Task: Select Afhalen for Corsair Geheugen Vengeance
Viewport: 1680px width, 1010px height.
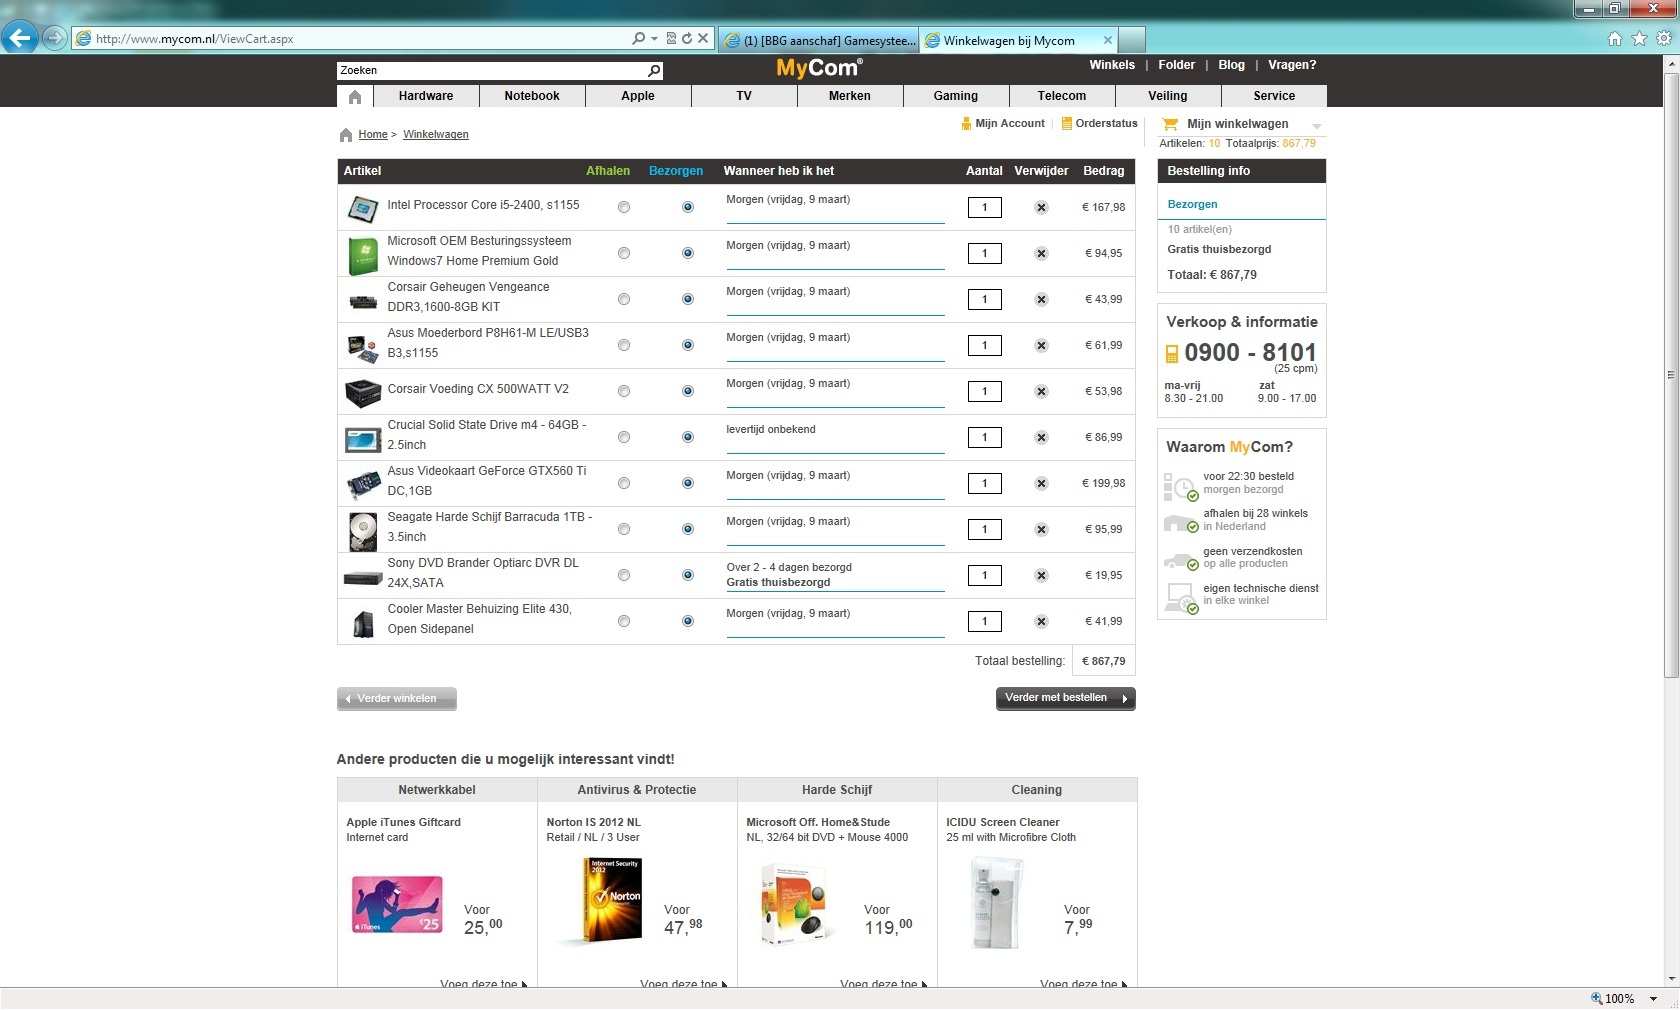Action: (x=624, y=300)
